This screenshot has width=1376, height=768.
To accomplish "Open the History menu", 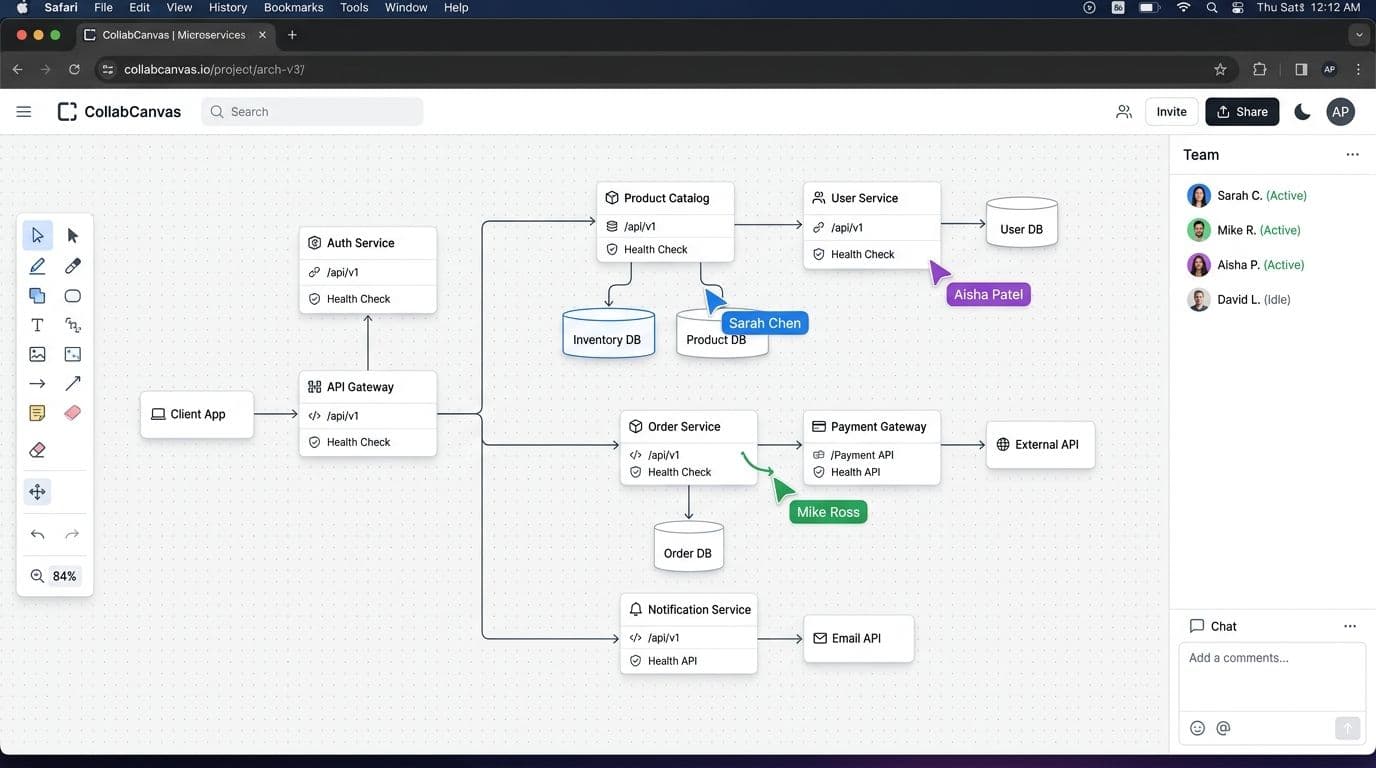I will click(x=228, y=7).
